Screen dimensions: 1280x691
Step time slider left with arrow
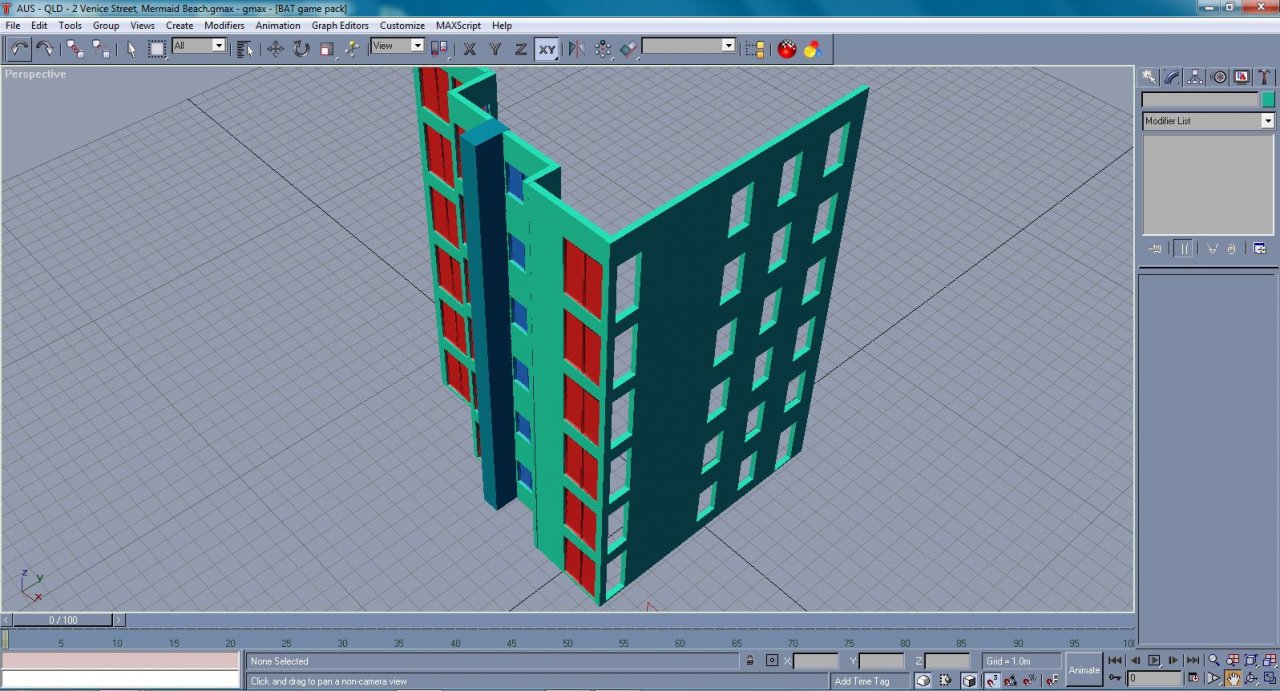point(8,620)
